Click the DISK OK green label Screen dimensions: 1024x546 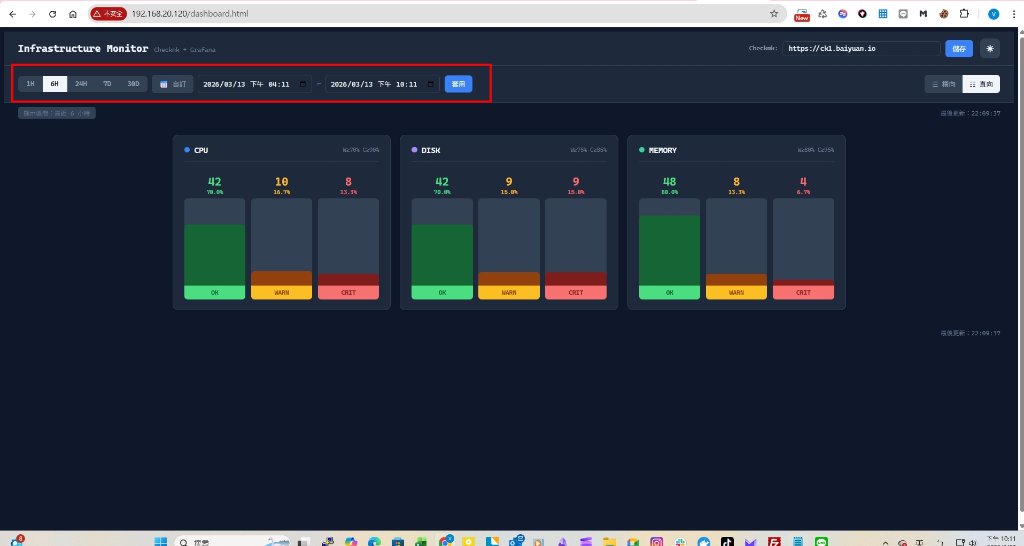tap(442, 293)
